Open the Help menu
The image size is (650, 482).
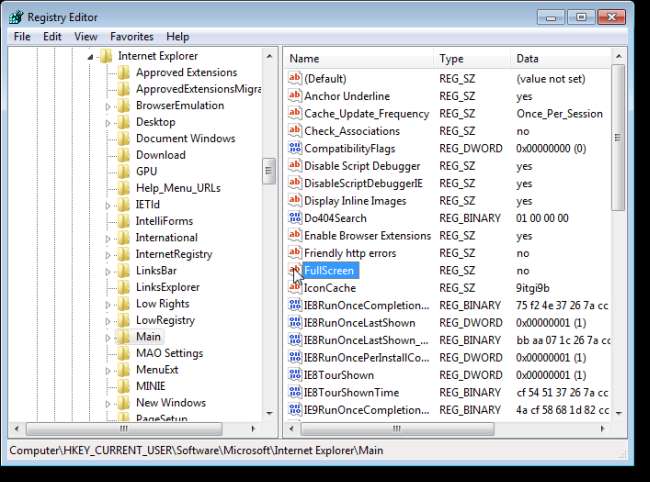pyautogui.click(x=178, y=36)
